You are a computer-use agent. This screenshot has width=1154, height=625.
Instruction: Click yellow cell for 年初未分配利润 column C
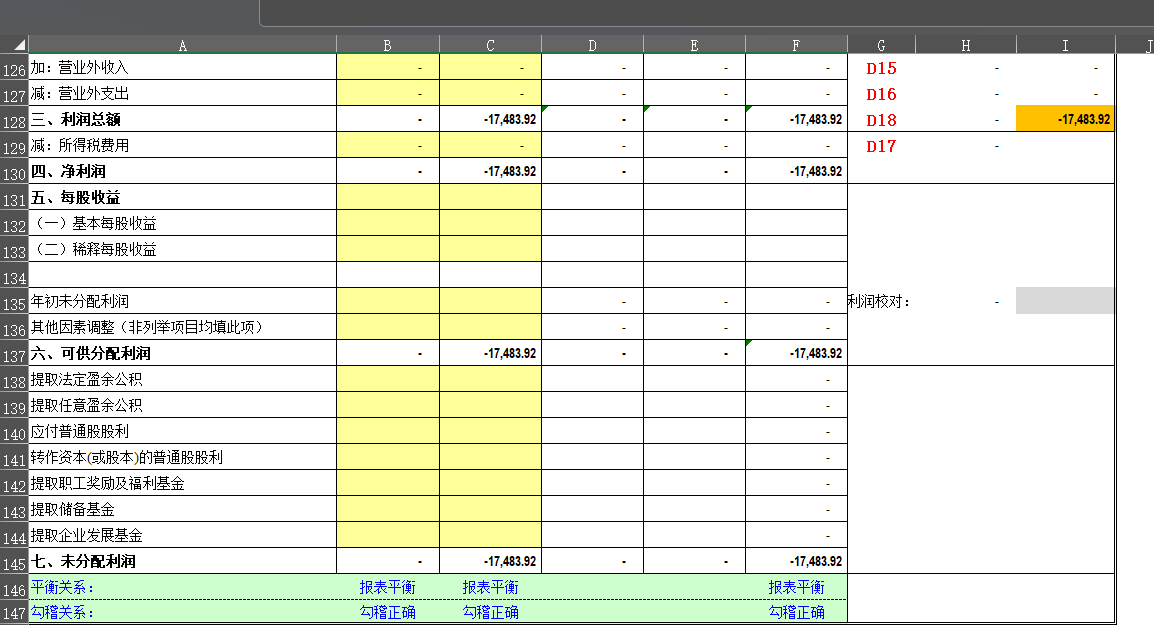[x=490, y=301]
